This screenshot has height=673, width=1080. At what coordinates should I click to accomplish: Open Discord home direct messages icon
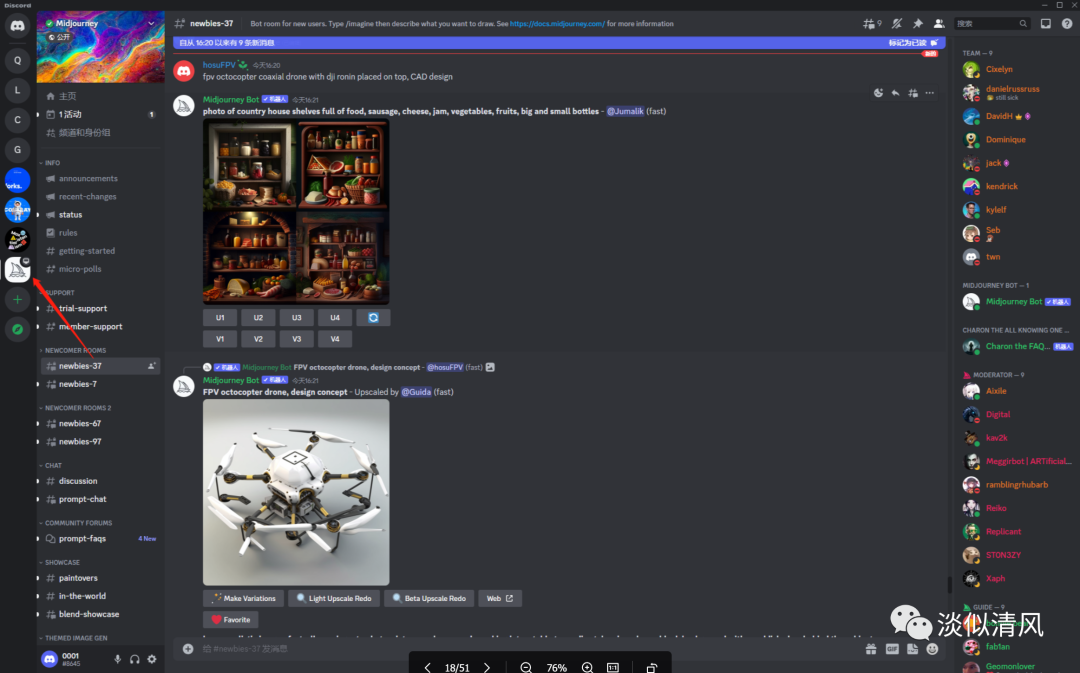pyautogui.click(x=17, y=27)
